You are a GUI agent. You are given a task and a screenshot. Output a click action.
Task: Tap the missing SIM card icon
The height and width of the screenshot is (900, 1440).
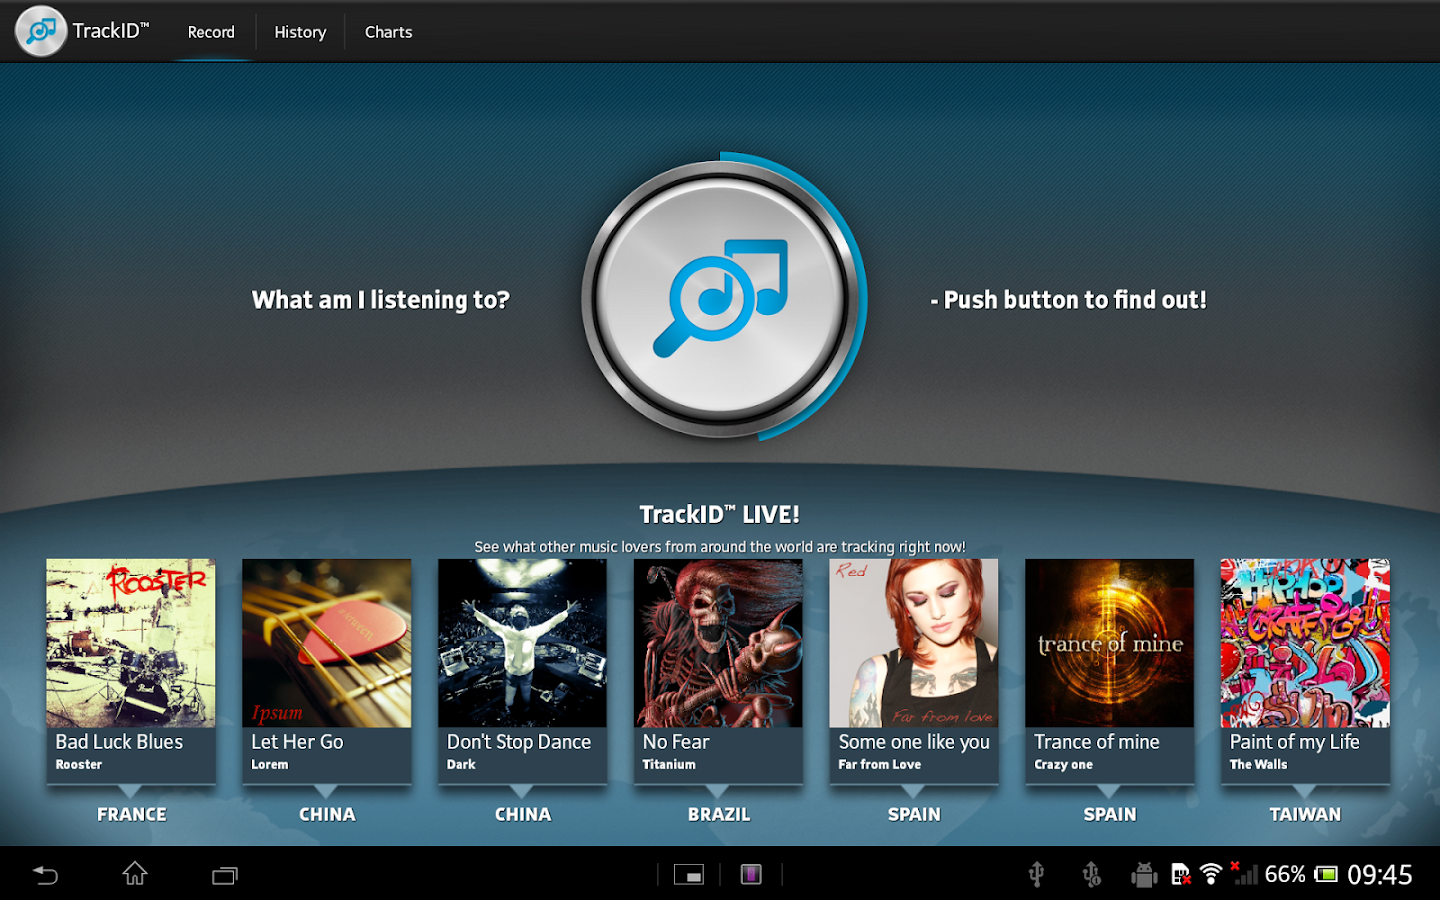1181,874
